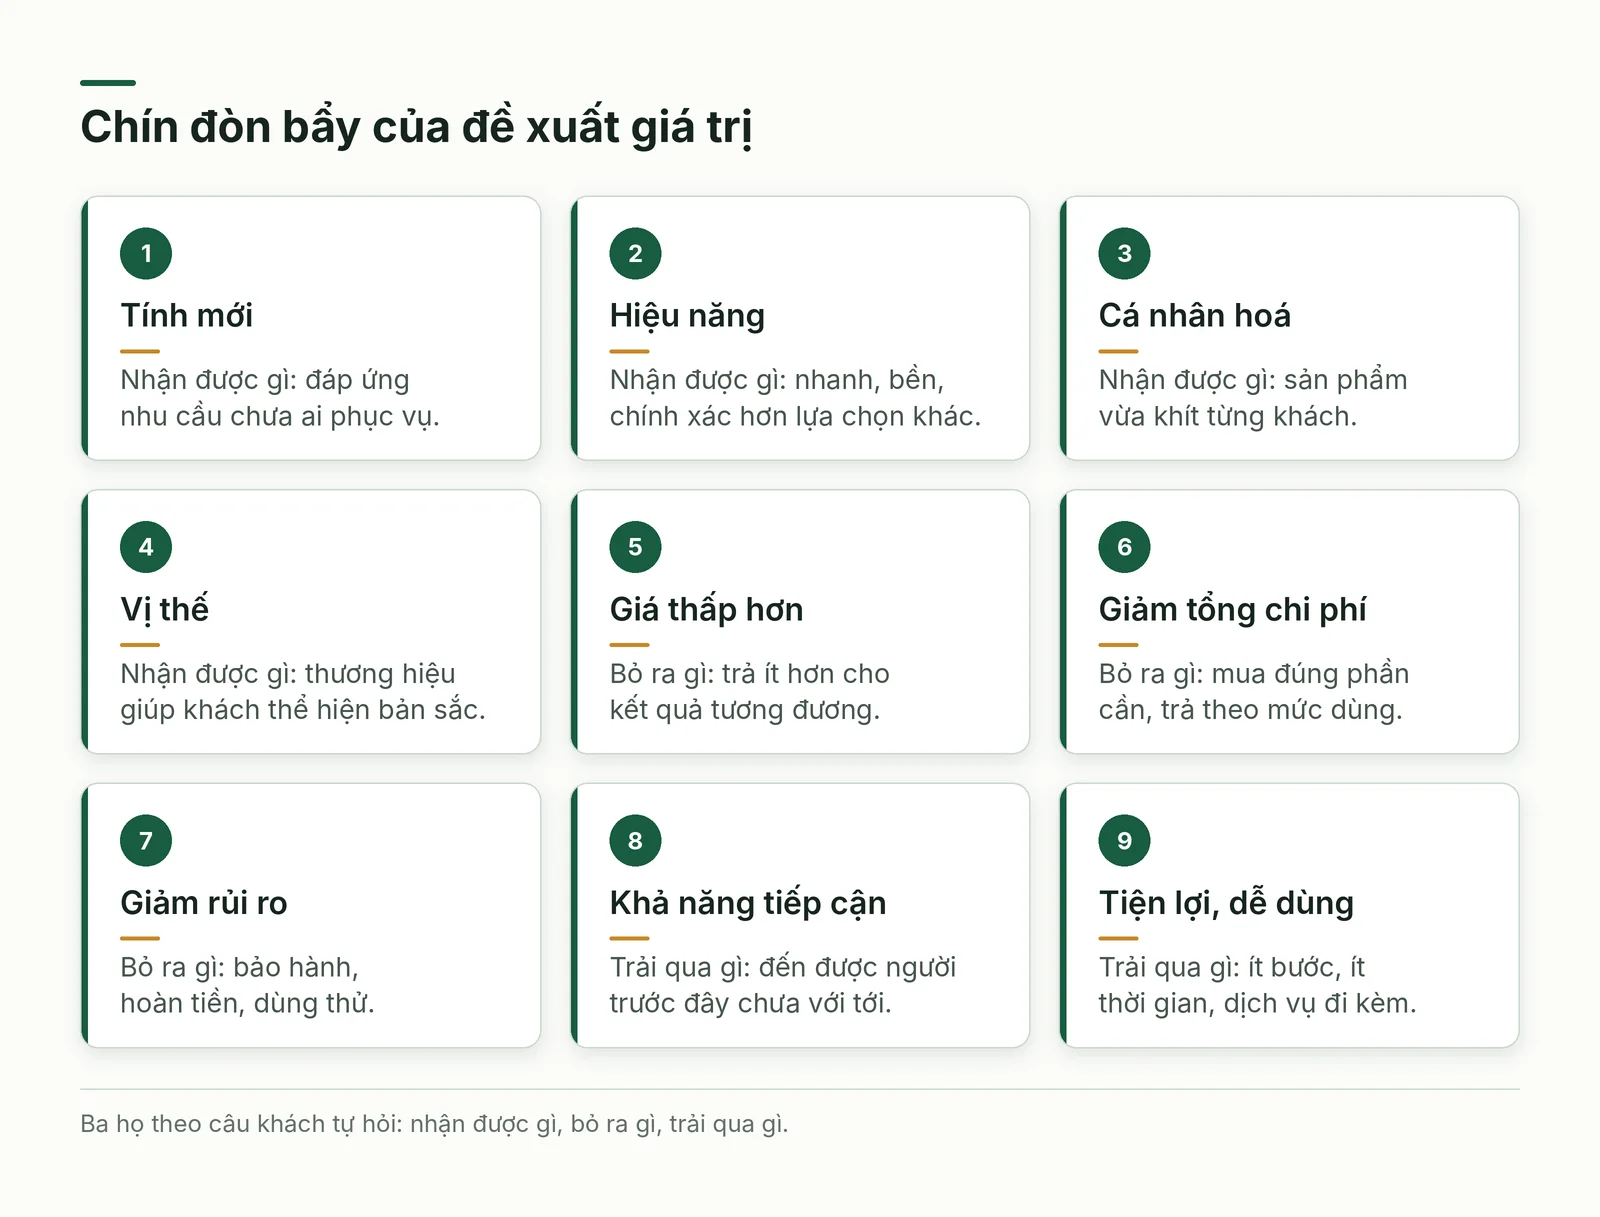
Task: Click the Vị thế heading
Action: coord(164,610)
